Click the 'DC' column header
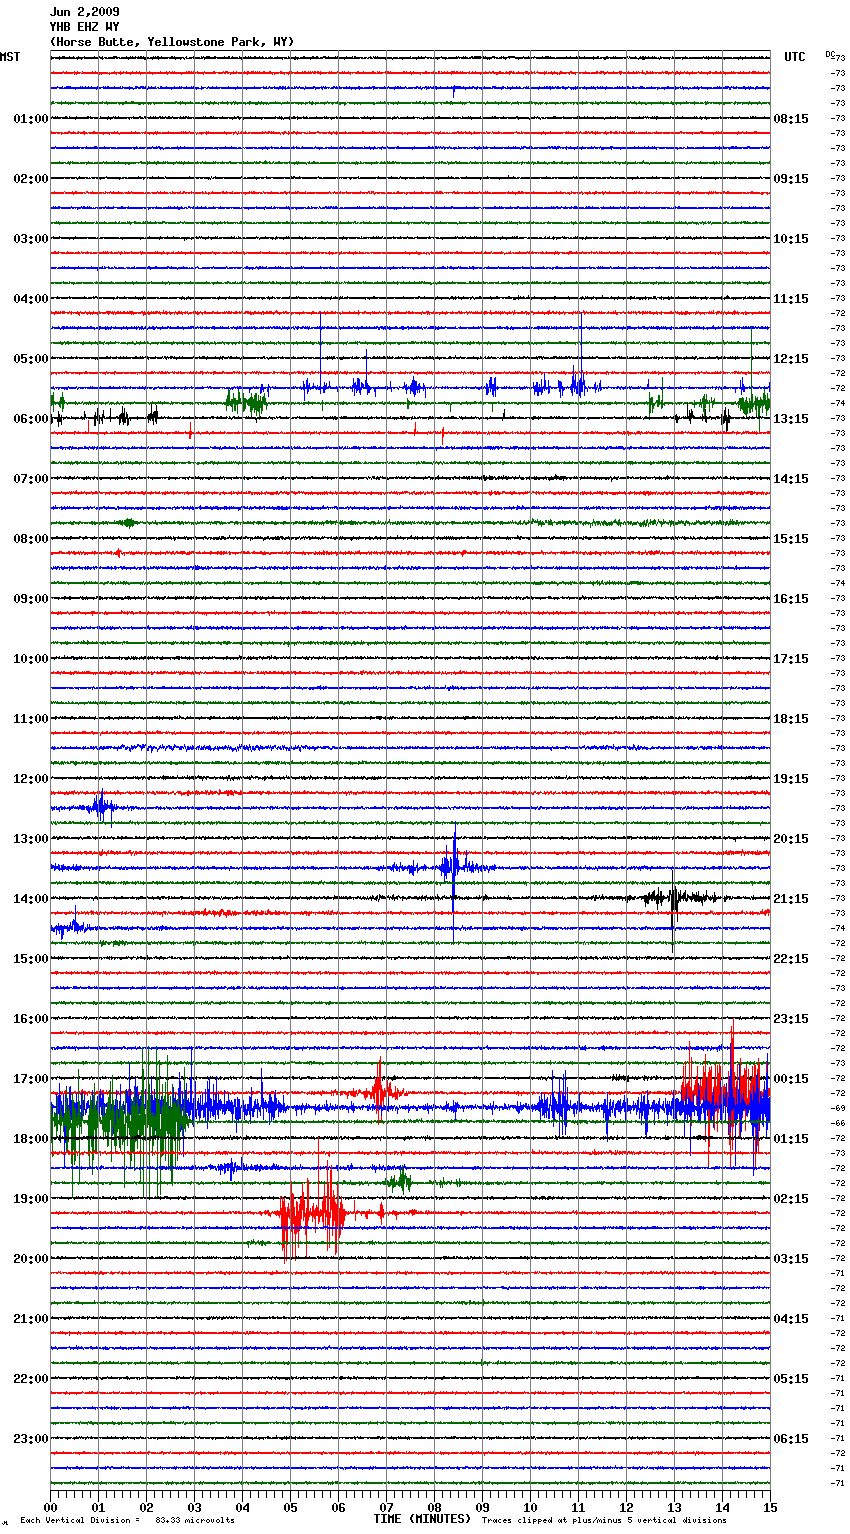The image size is (850, 1534). click(830, 54)
